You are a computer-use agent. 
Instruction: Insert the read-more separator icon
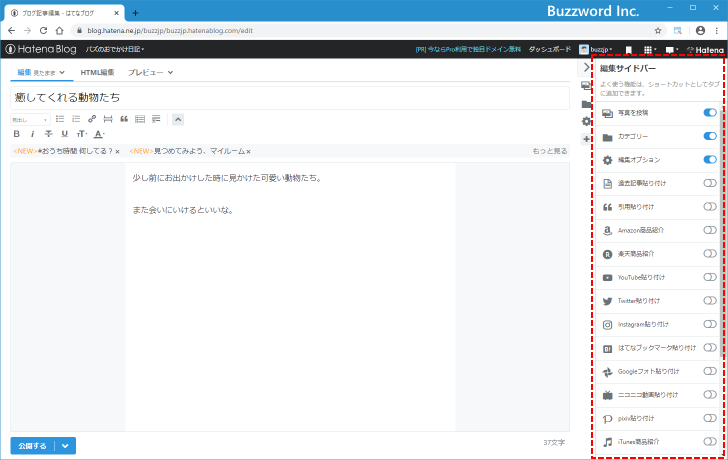(x=108, y=119)
